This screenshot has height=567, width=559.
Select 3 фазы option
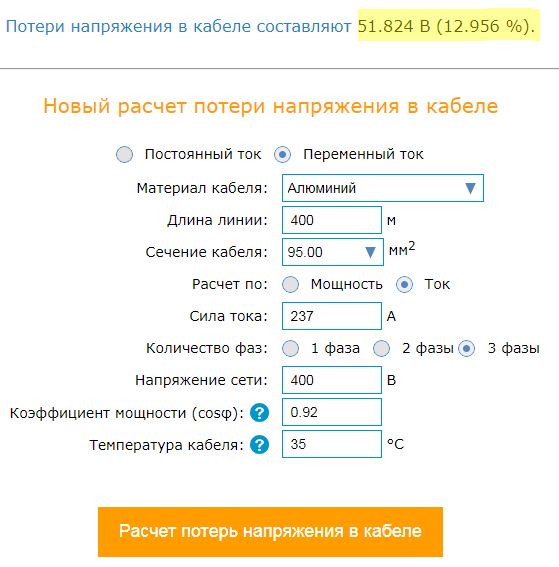[x=467, y=349]
